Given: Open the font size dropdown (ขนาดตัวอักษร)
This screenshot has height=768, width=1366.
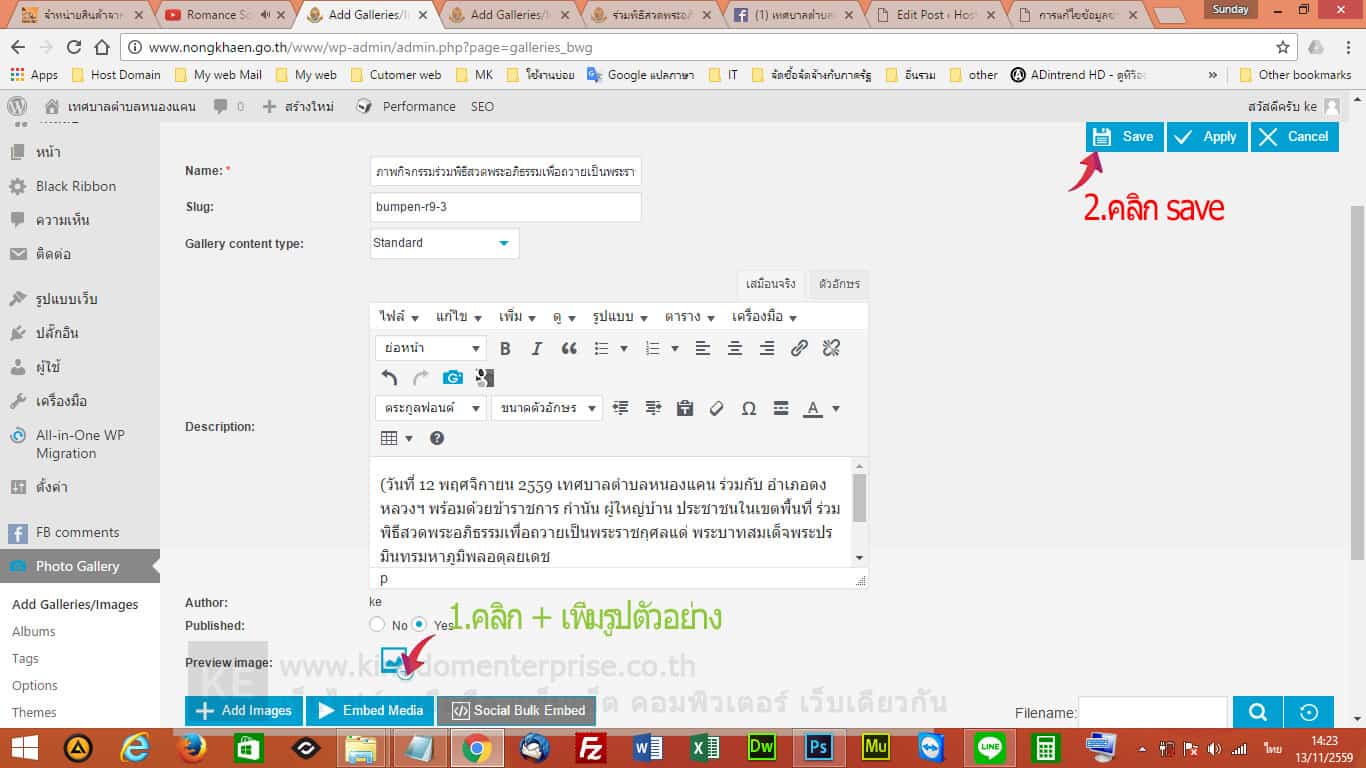Looking at the screenshot, I should click(546, 408).
